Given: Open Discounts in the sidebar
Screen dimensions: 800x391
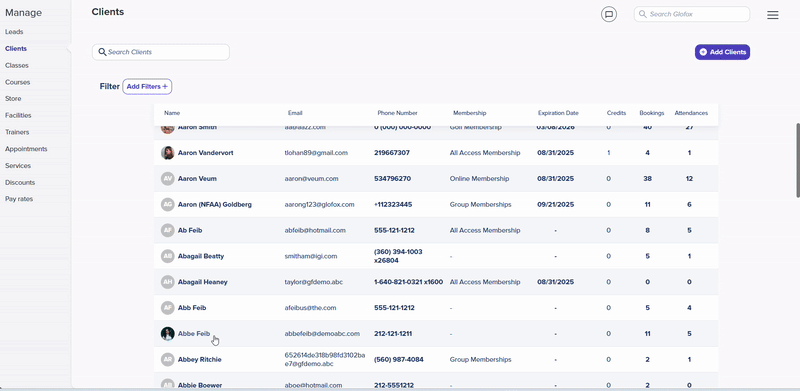Looking at the screenshot, I should coord(20,182).
